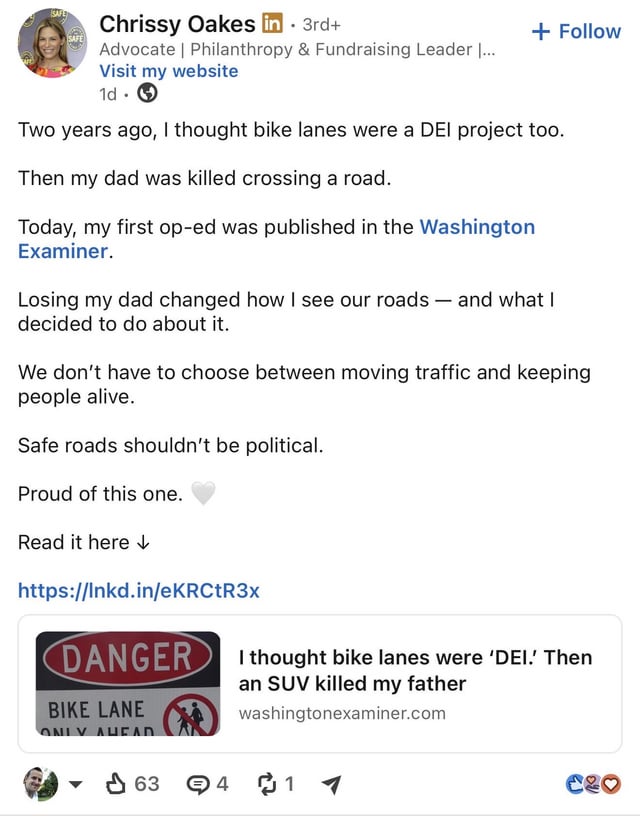Follow Chrissy Oakes
This screenshot has height=816, width=640.
(577, 31)
